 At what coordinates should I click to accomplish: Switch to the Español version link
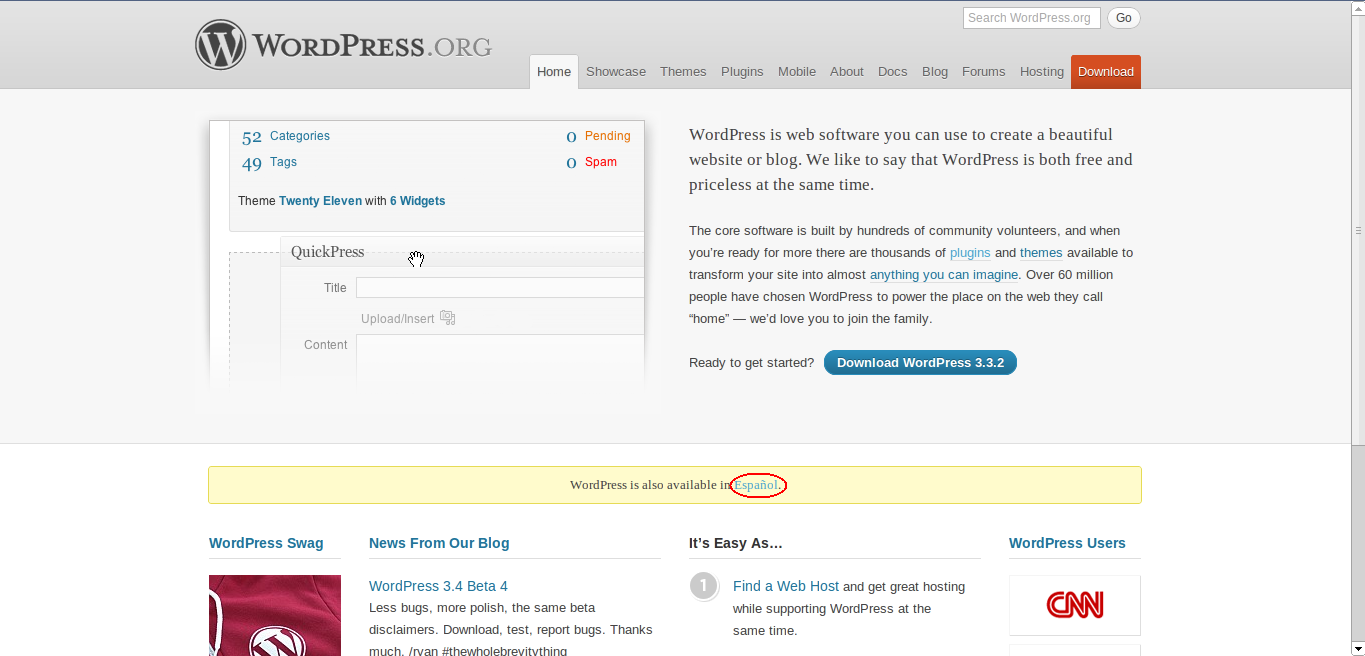tap(756, 485)
